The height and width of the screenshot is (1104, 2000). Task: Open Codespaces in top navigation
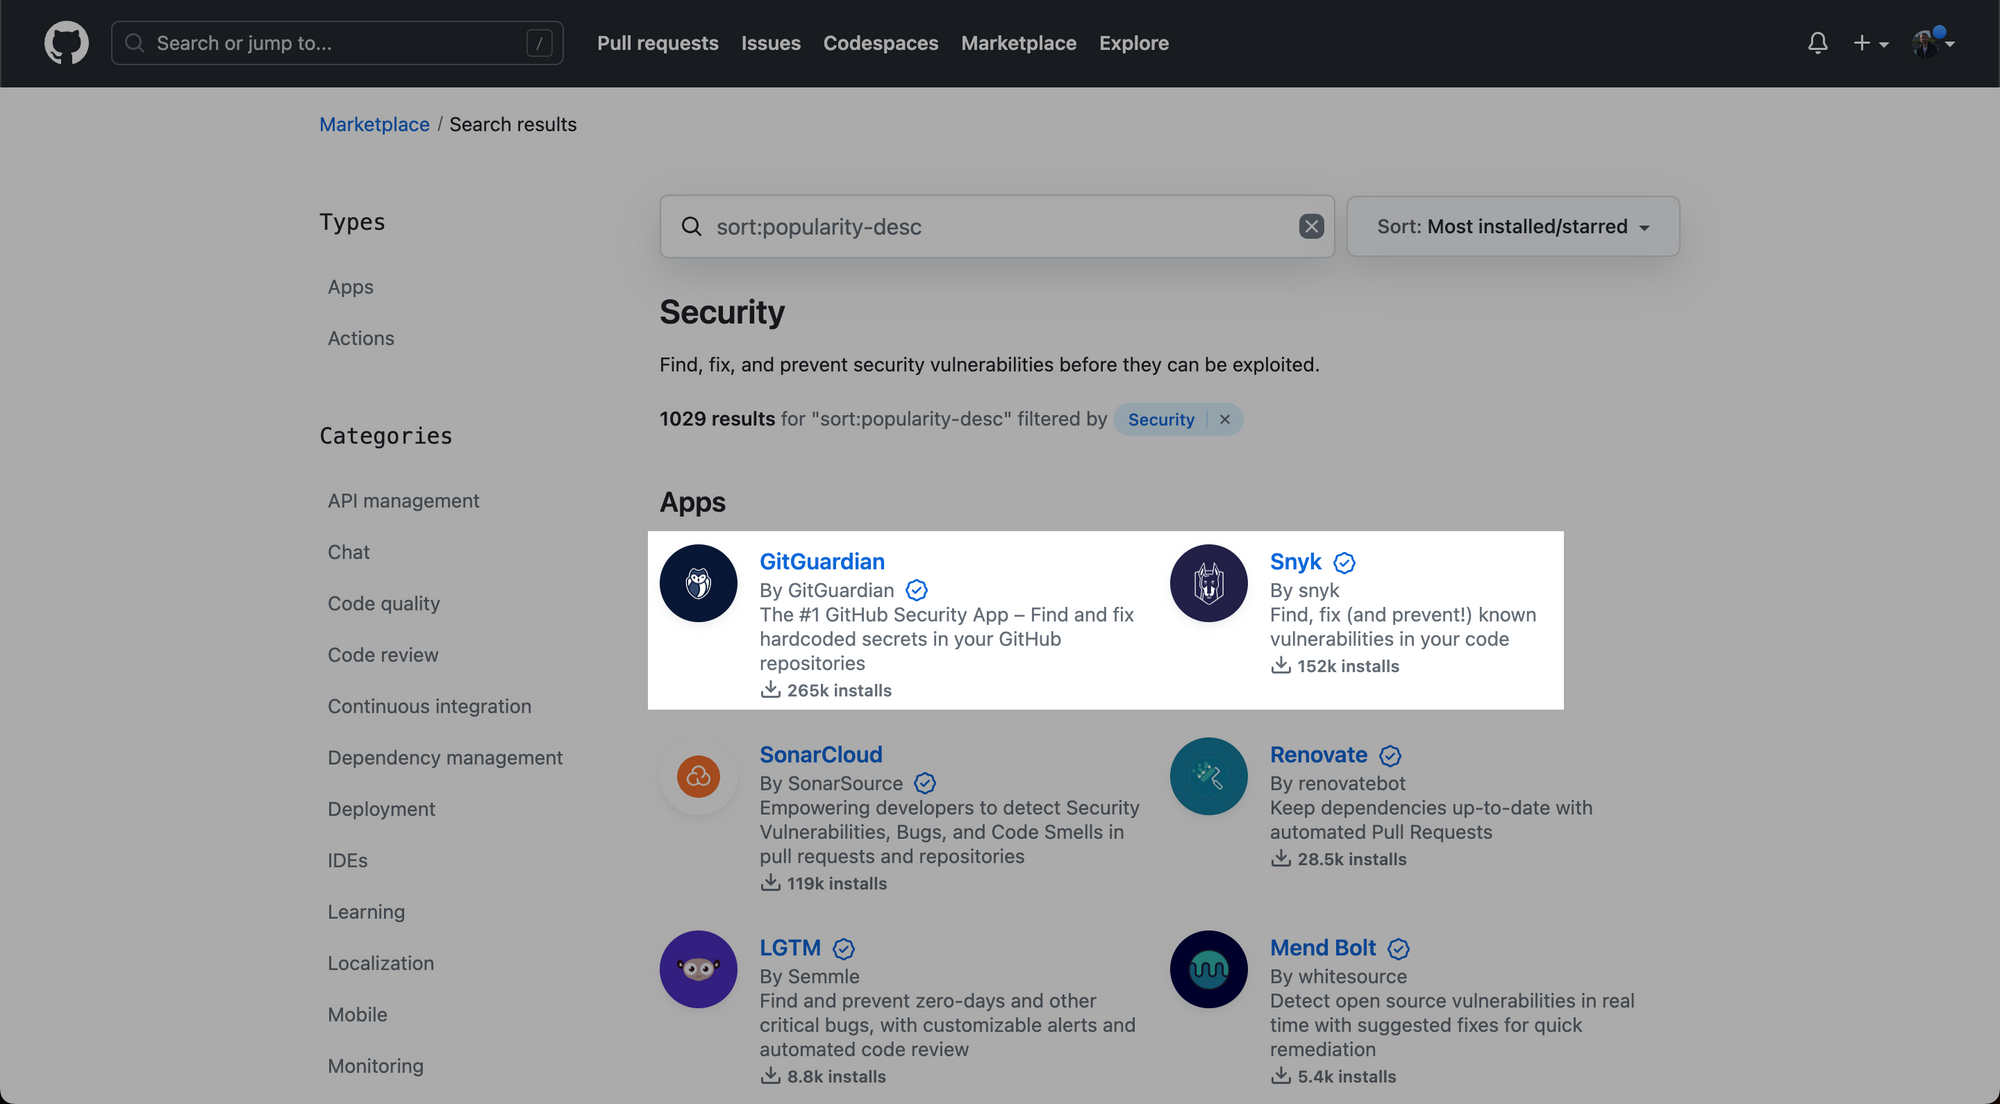point(881,43)
